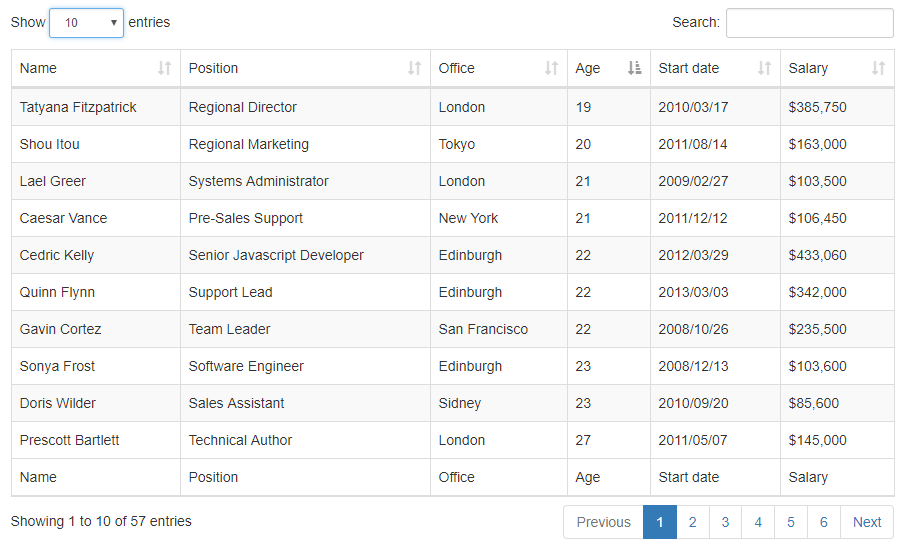908x553 pixels.
Task: Click the Caesar Vance name cell
Action: click(96, 218)
